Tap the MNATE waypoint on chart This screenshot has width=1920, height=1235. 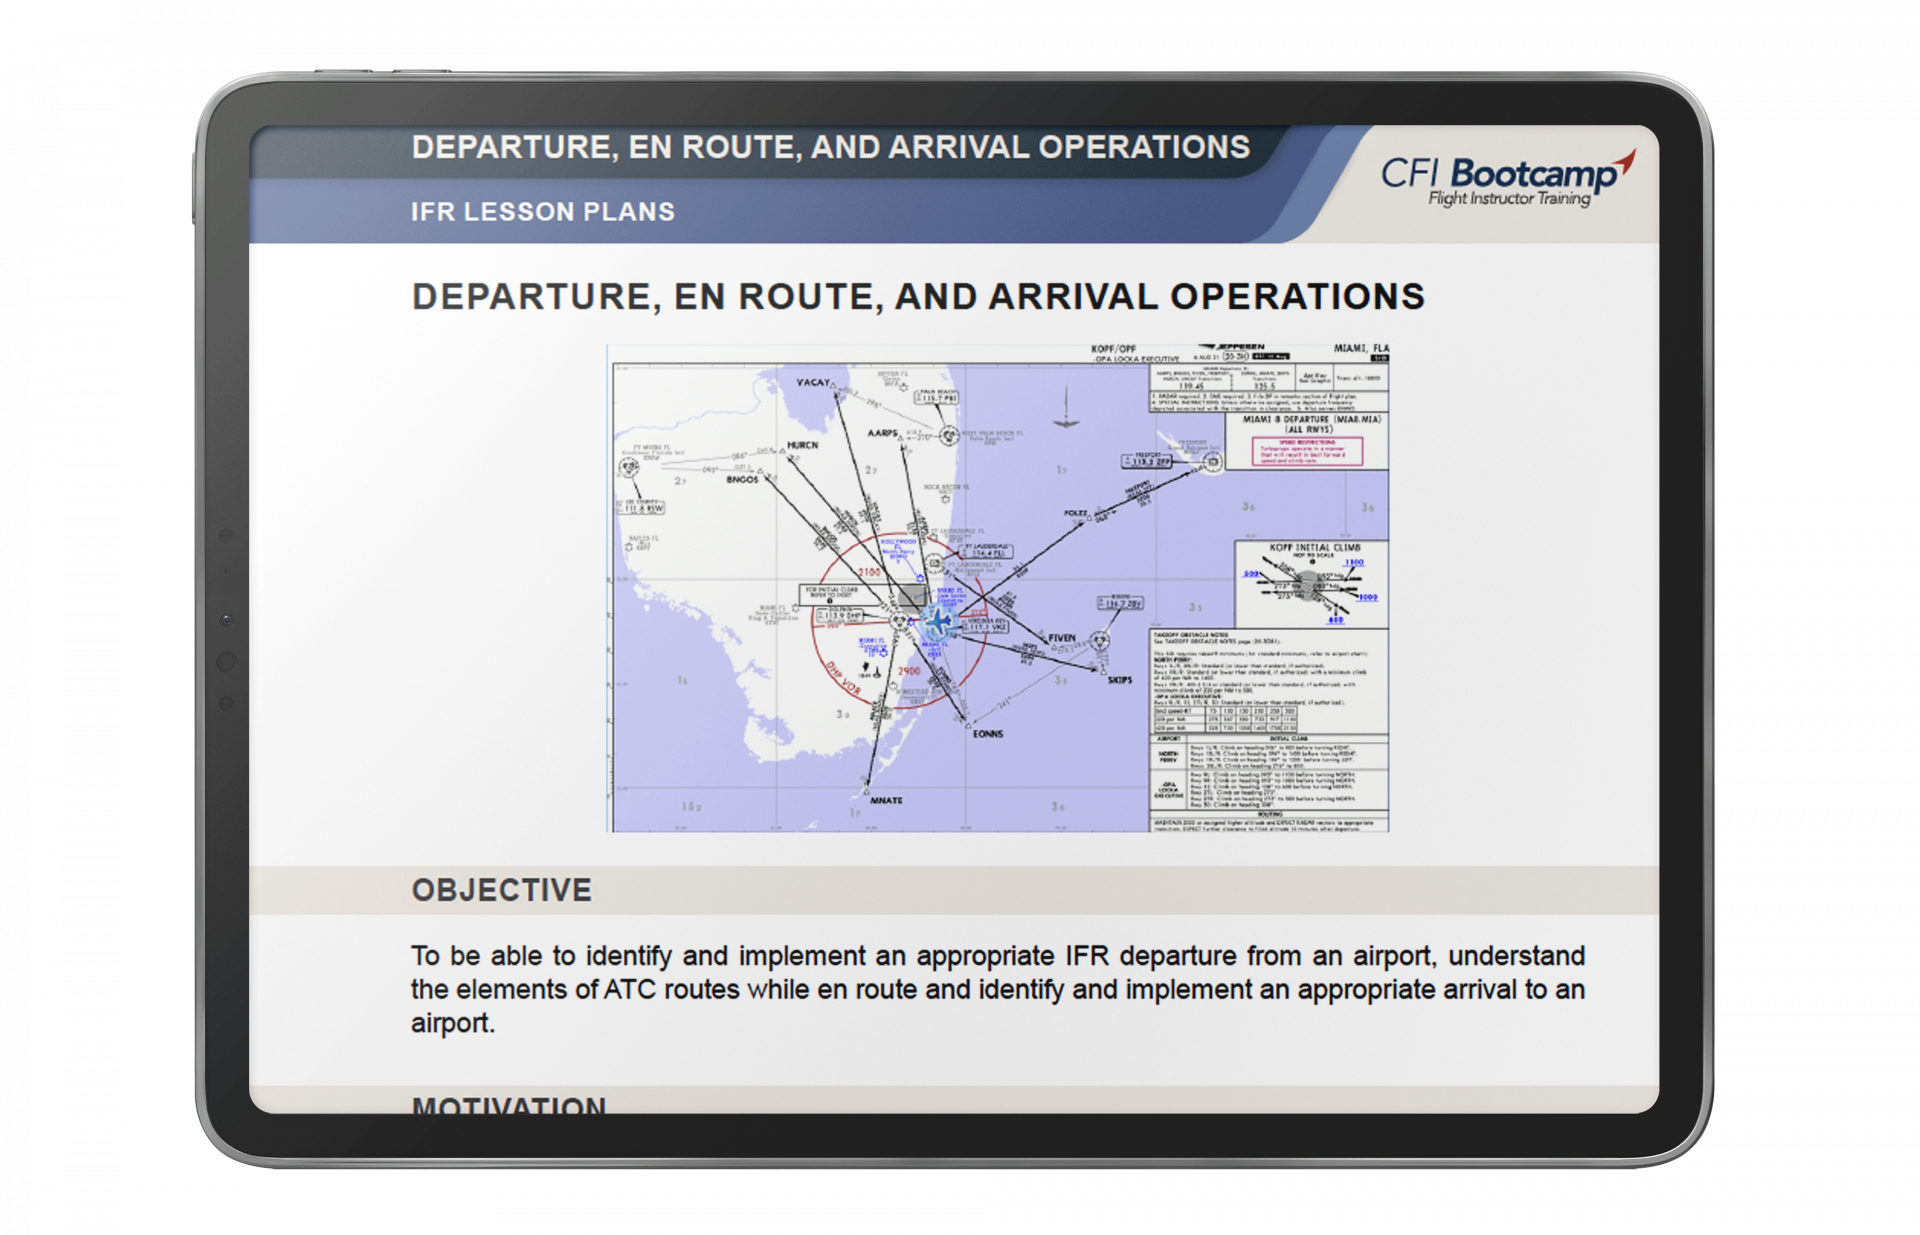(866, 791)
